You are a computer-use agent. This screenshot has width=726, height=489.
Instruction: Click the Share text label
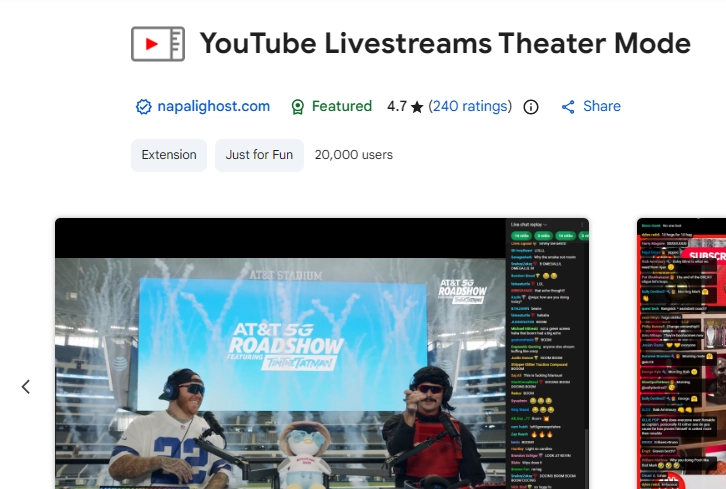(602, 106)
